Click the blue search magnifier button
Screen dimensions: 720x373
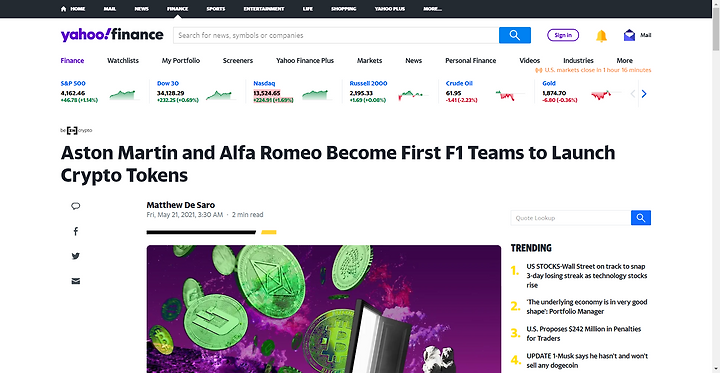515,35
